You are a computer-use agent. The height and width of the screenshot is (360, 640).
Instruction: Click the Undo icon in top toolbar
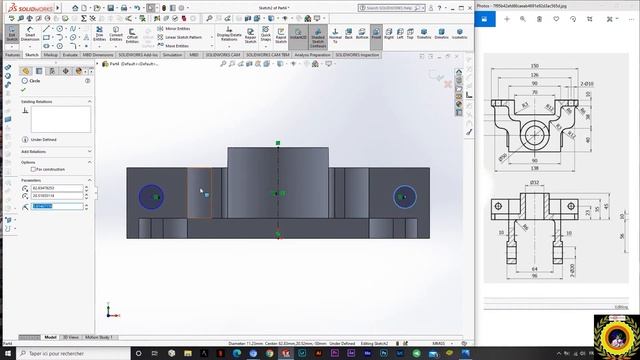[x=137, y=8]
